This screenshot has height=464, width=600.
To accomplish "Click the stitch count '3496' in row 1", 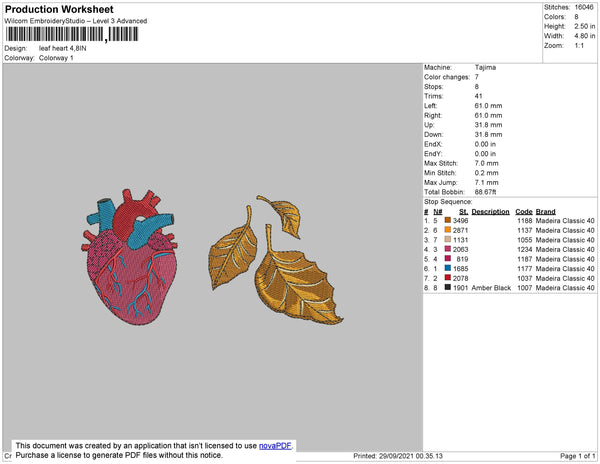I will (460, 220).
